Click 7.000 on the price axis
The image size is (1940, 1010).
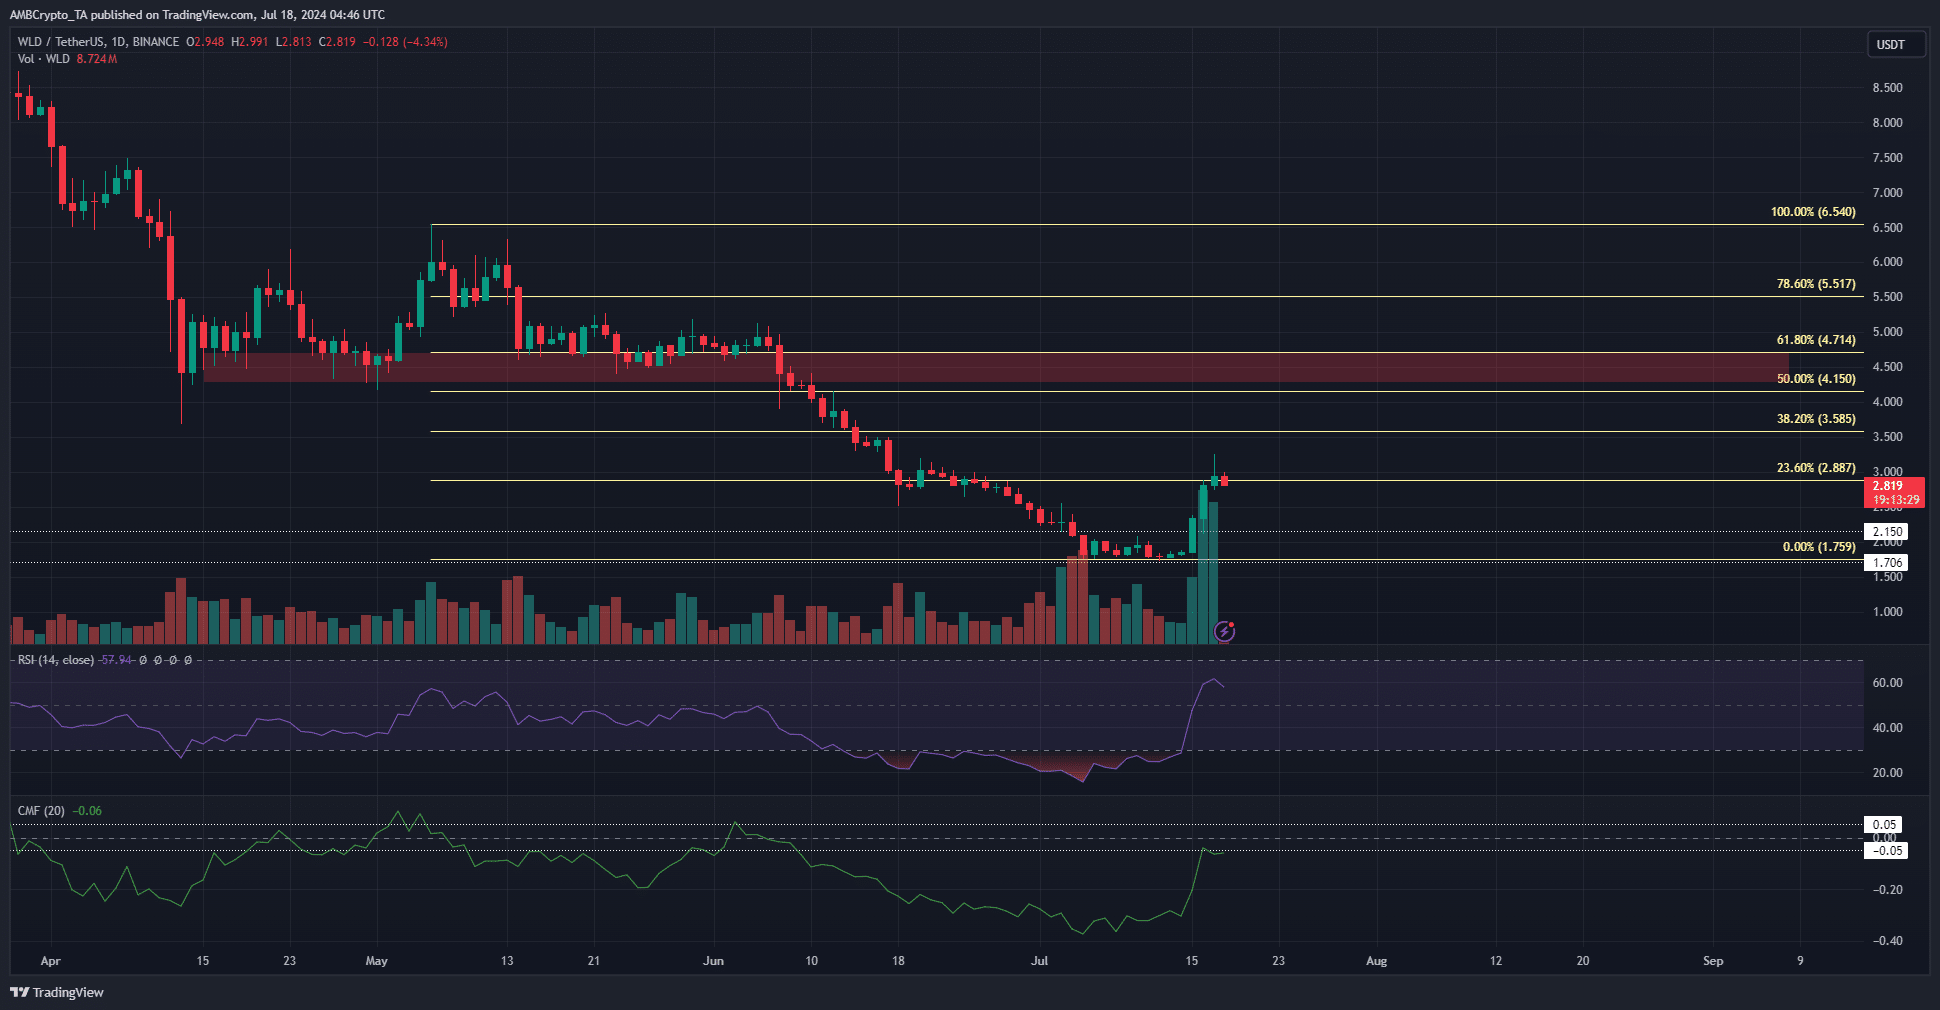[x=1887, y=193]
